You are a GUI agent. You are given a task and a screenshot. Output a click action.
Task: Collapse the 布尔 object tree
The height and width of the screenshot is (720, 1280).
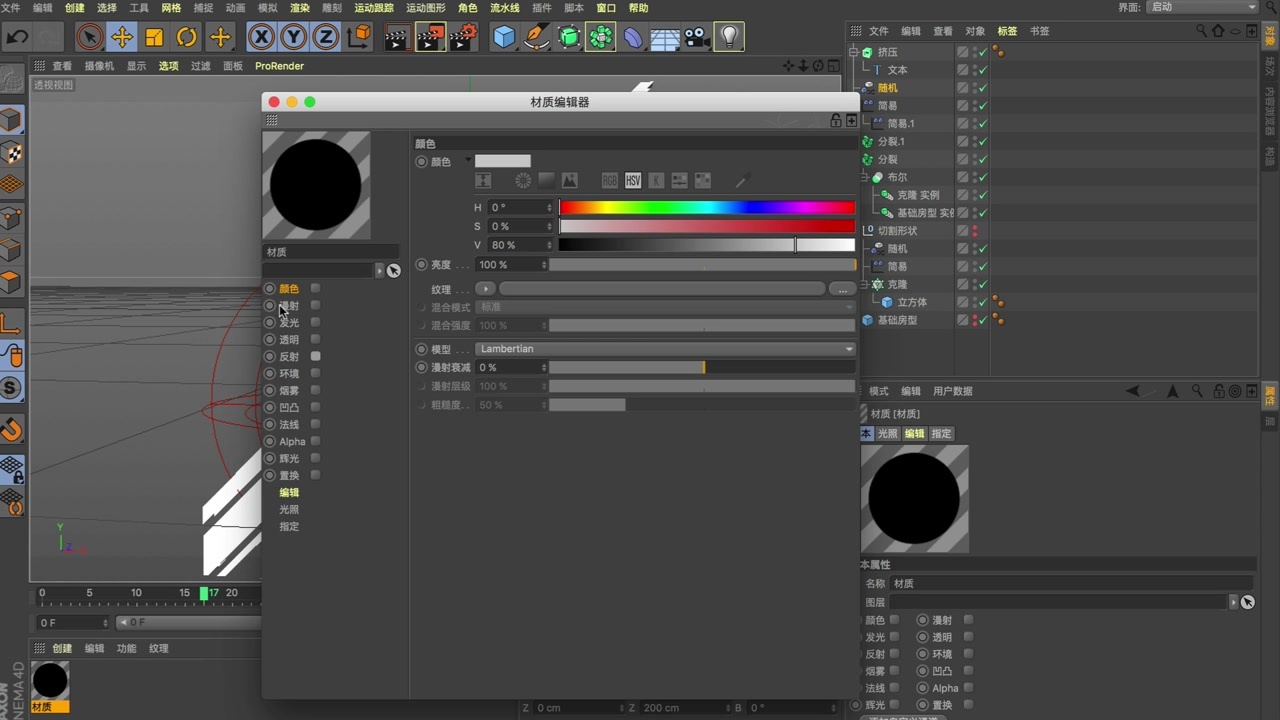(865, 178)
